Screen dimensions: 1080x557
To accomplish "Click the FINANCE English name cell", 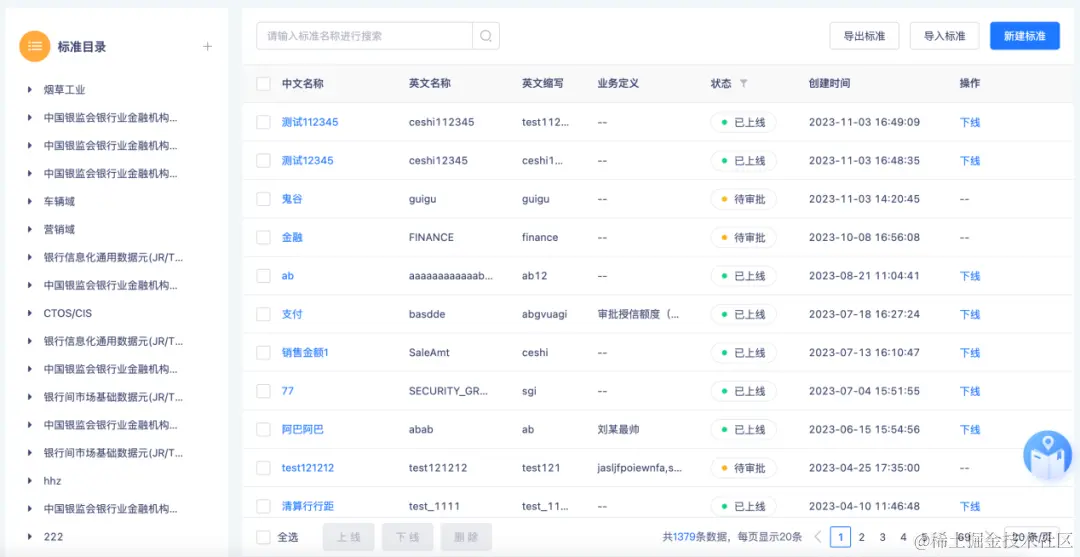I will tap(431, 238).
